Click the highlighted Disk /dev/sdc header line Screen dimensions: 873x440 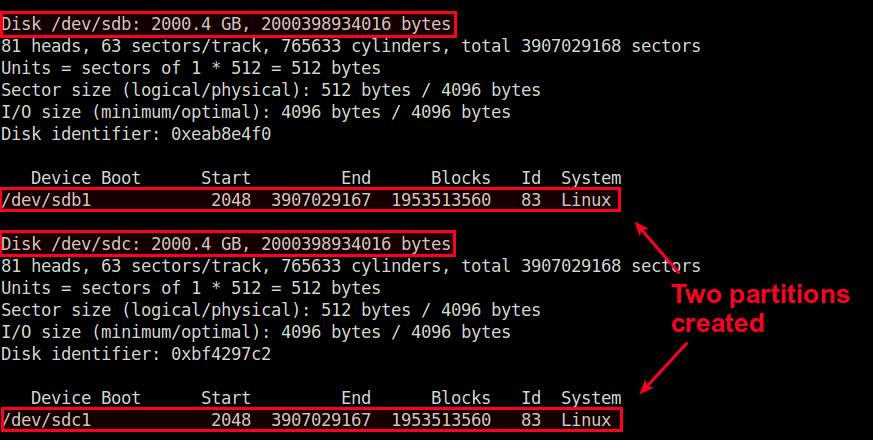click(x=228, y=244)
